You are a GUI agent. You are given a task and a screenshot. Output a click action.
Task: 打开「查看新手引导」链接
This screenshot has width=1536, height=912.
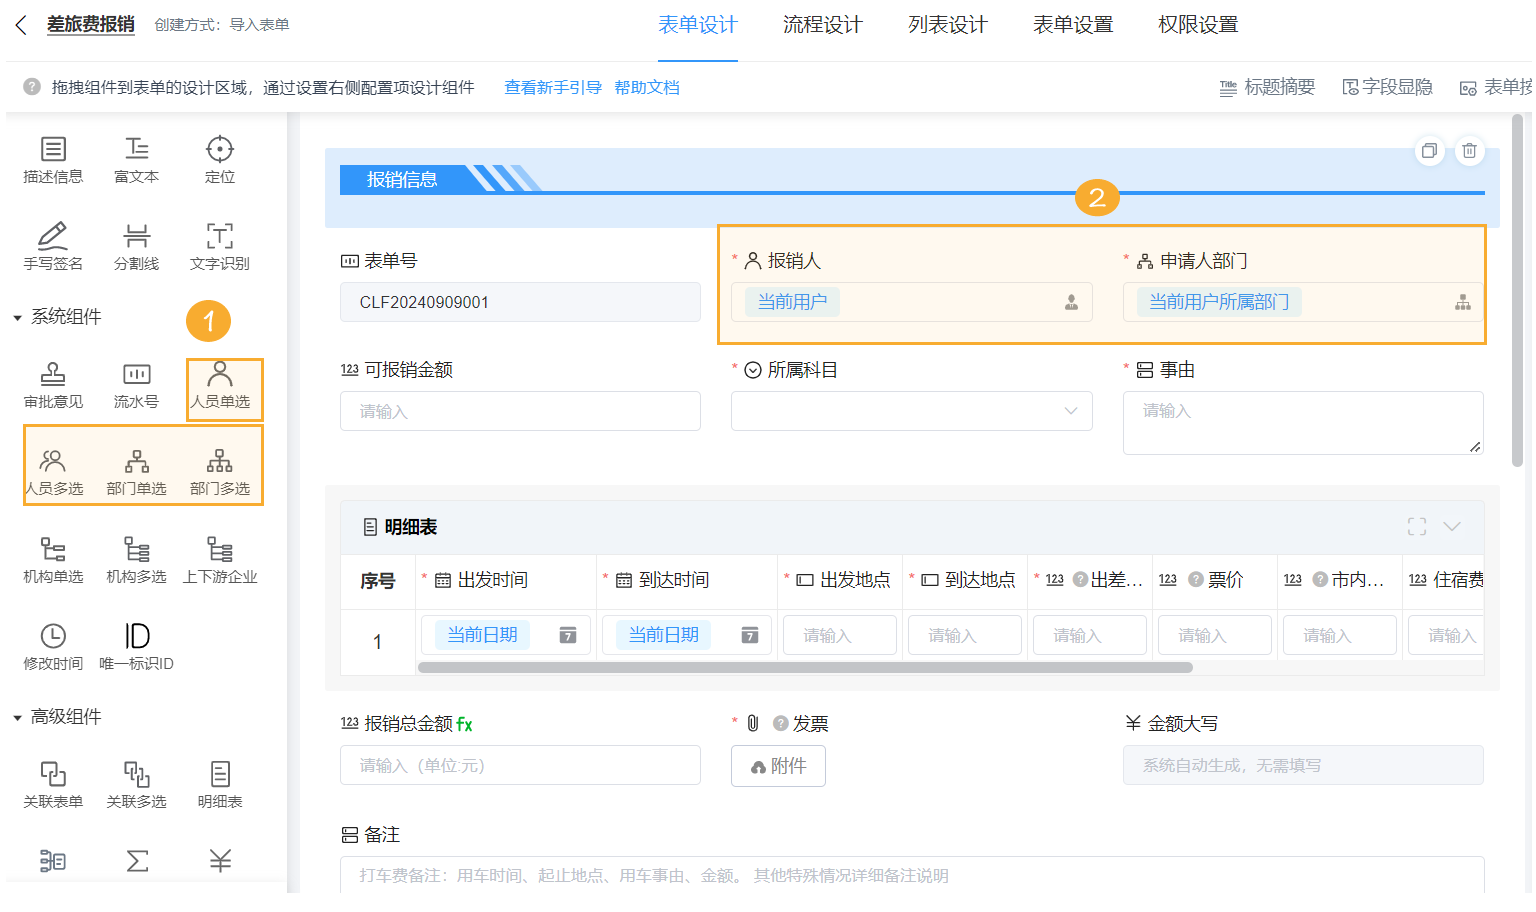pos(552,87)
